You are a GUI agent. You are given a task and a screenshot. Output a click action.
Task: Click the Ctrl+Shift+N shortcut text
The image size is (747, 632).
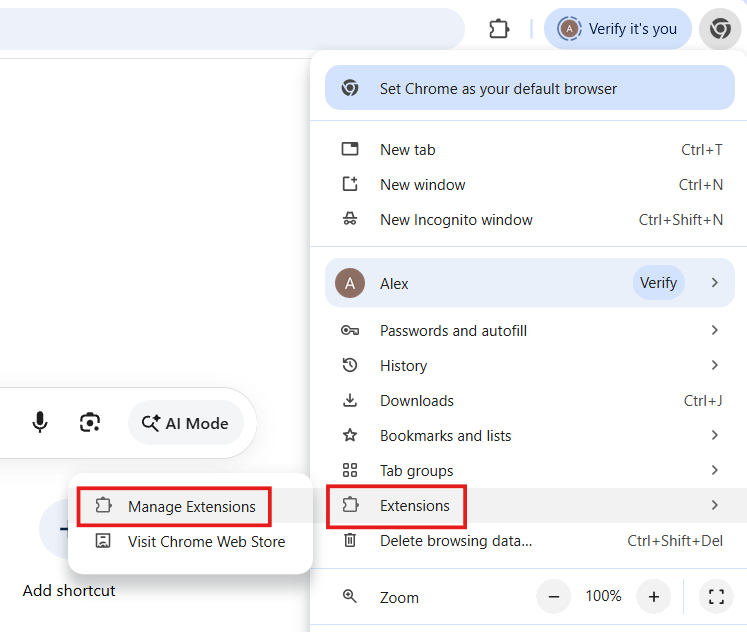pos(680,220)
